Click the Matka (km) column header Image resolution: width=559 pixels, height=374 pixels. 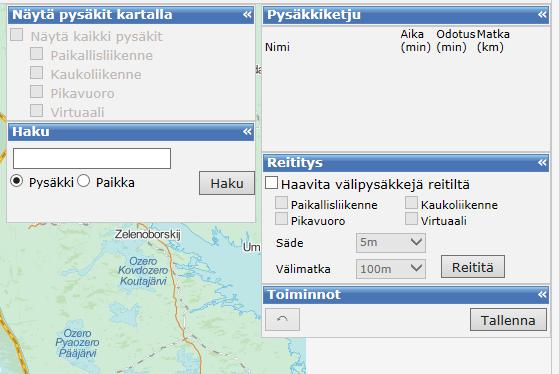pos(493,41)
